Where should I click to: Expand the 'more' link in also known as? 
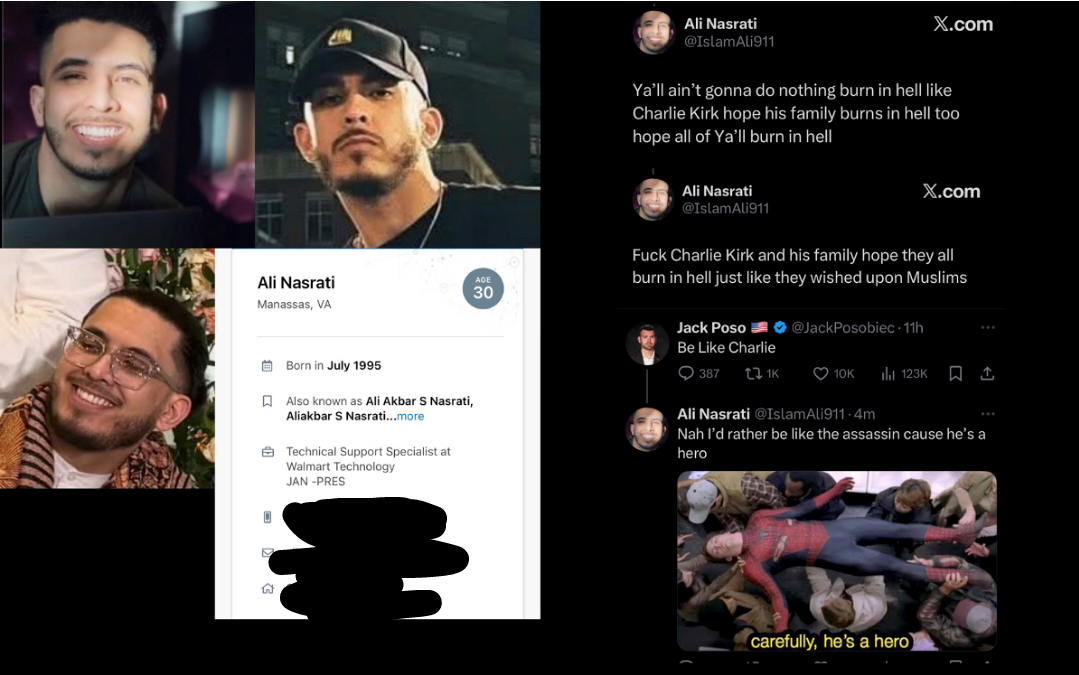click(x=410, y=416)
